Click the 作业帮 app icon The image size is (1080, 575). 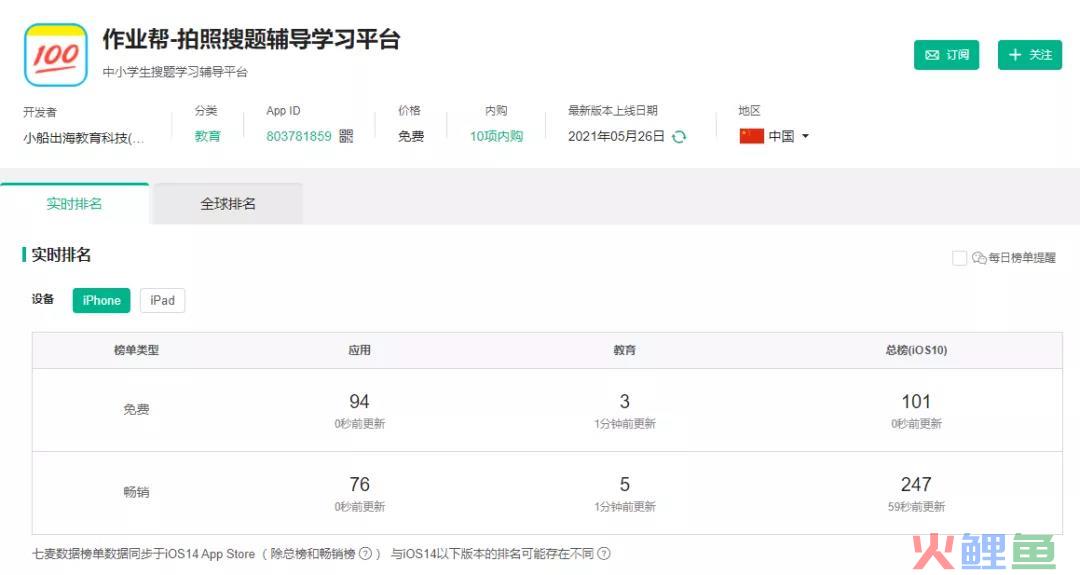(56, 55)
